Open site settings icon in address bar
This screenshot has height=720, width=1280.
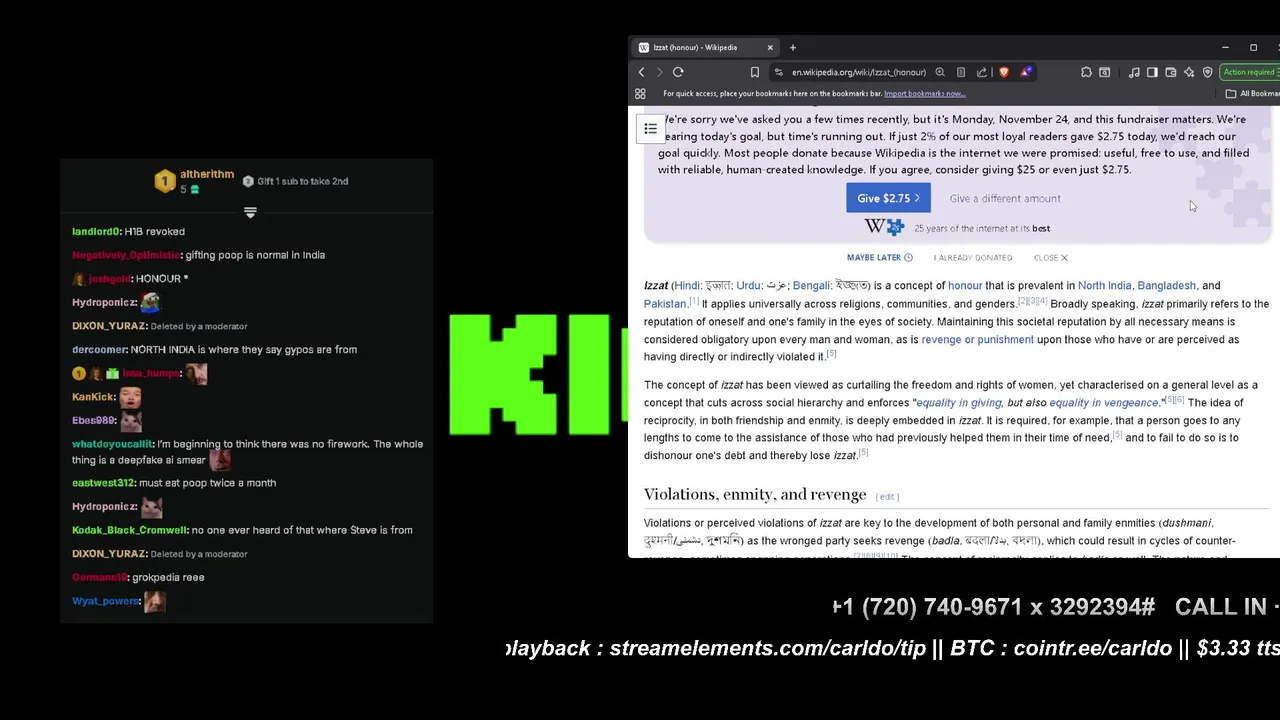click(779, 72)
